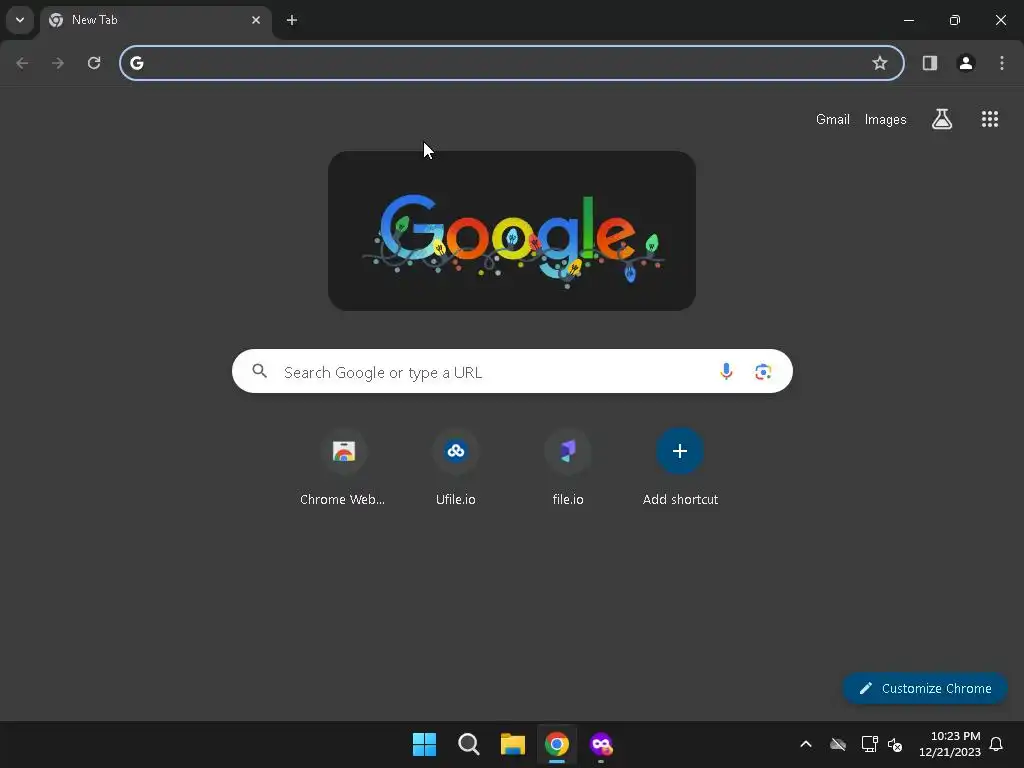Search by image with Google Lens
Screen dimensions: 1024x768
click(763, 372)
